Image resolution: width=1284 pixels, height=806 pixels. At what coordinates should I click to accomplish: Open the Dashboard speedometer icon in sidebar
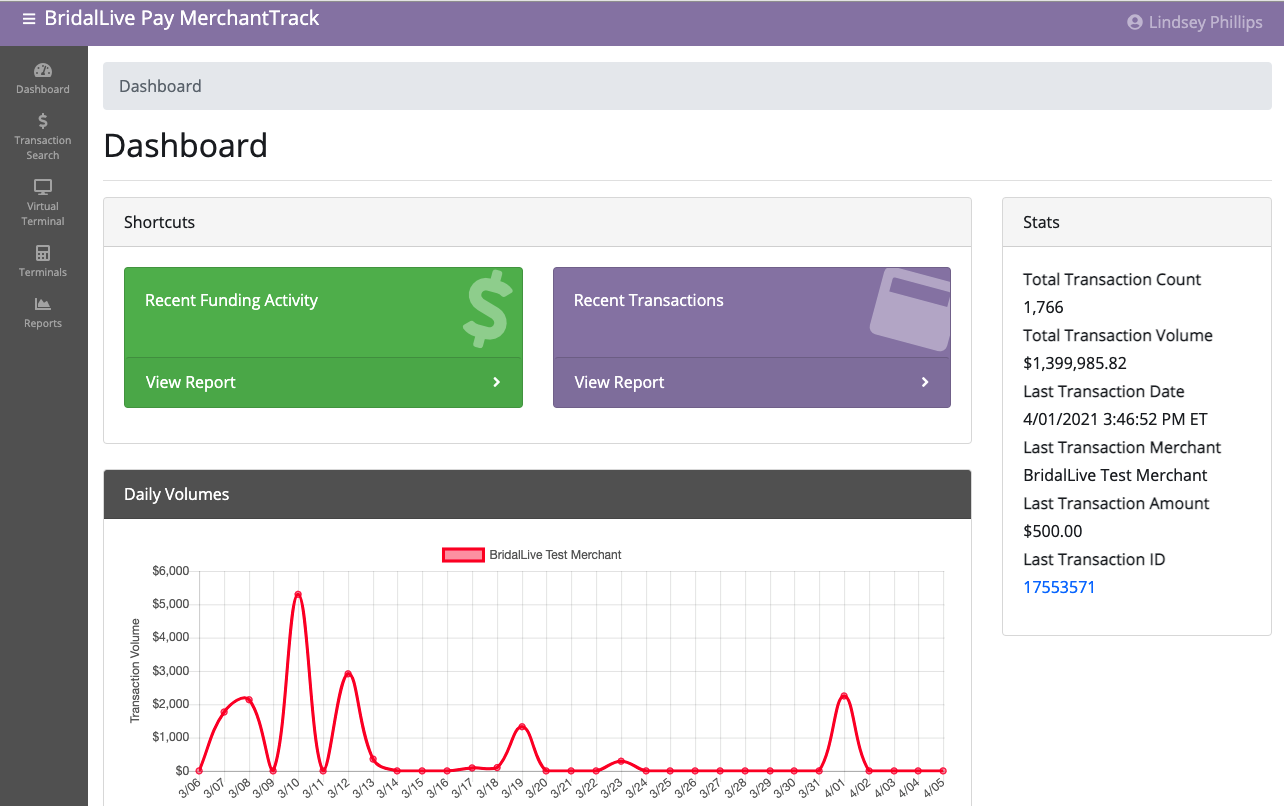click(x=42, y=70)
